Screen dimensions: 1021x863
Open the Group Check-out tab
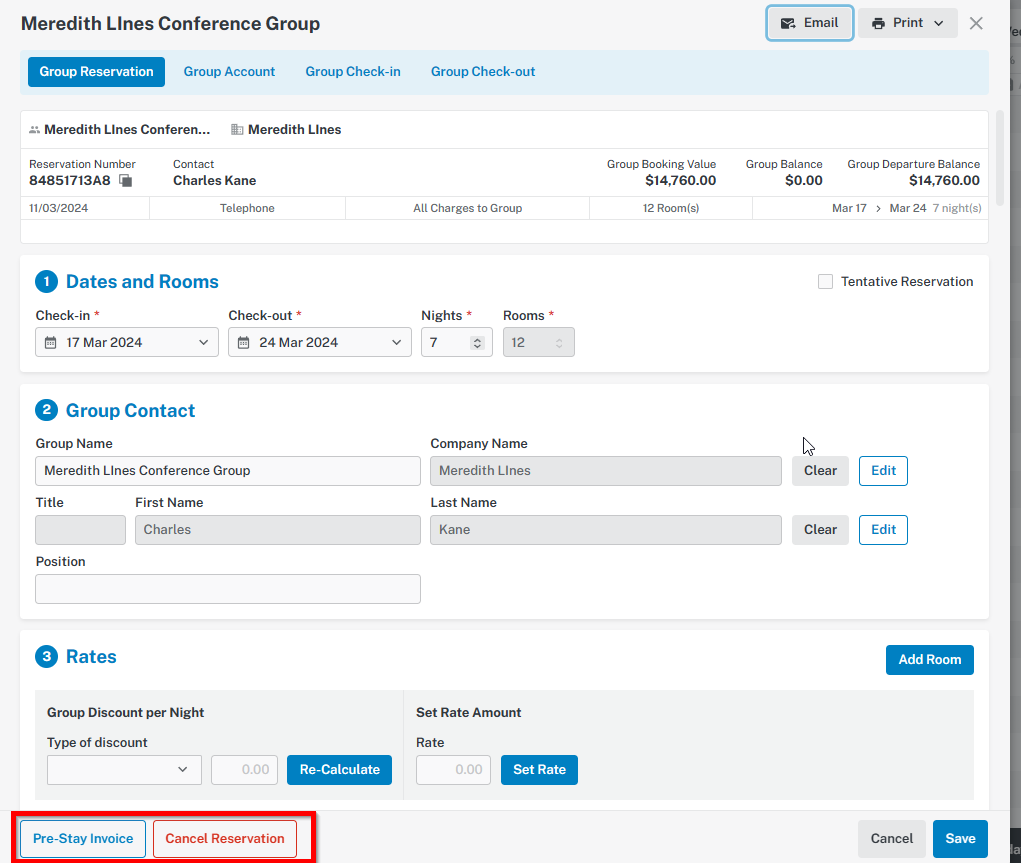(483, 72)
